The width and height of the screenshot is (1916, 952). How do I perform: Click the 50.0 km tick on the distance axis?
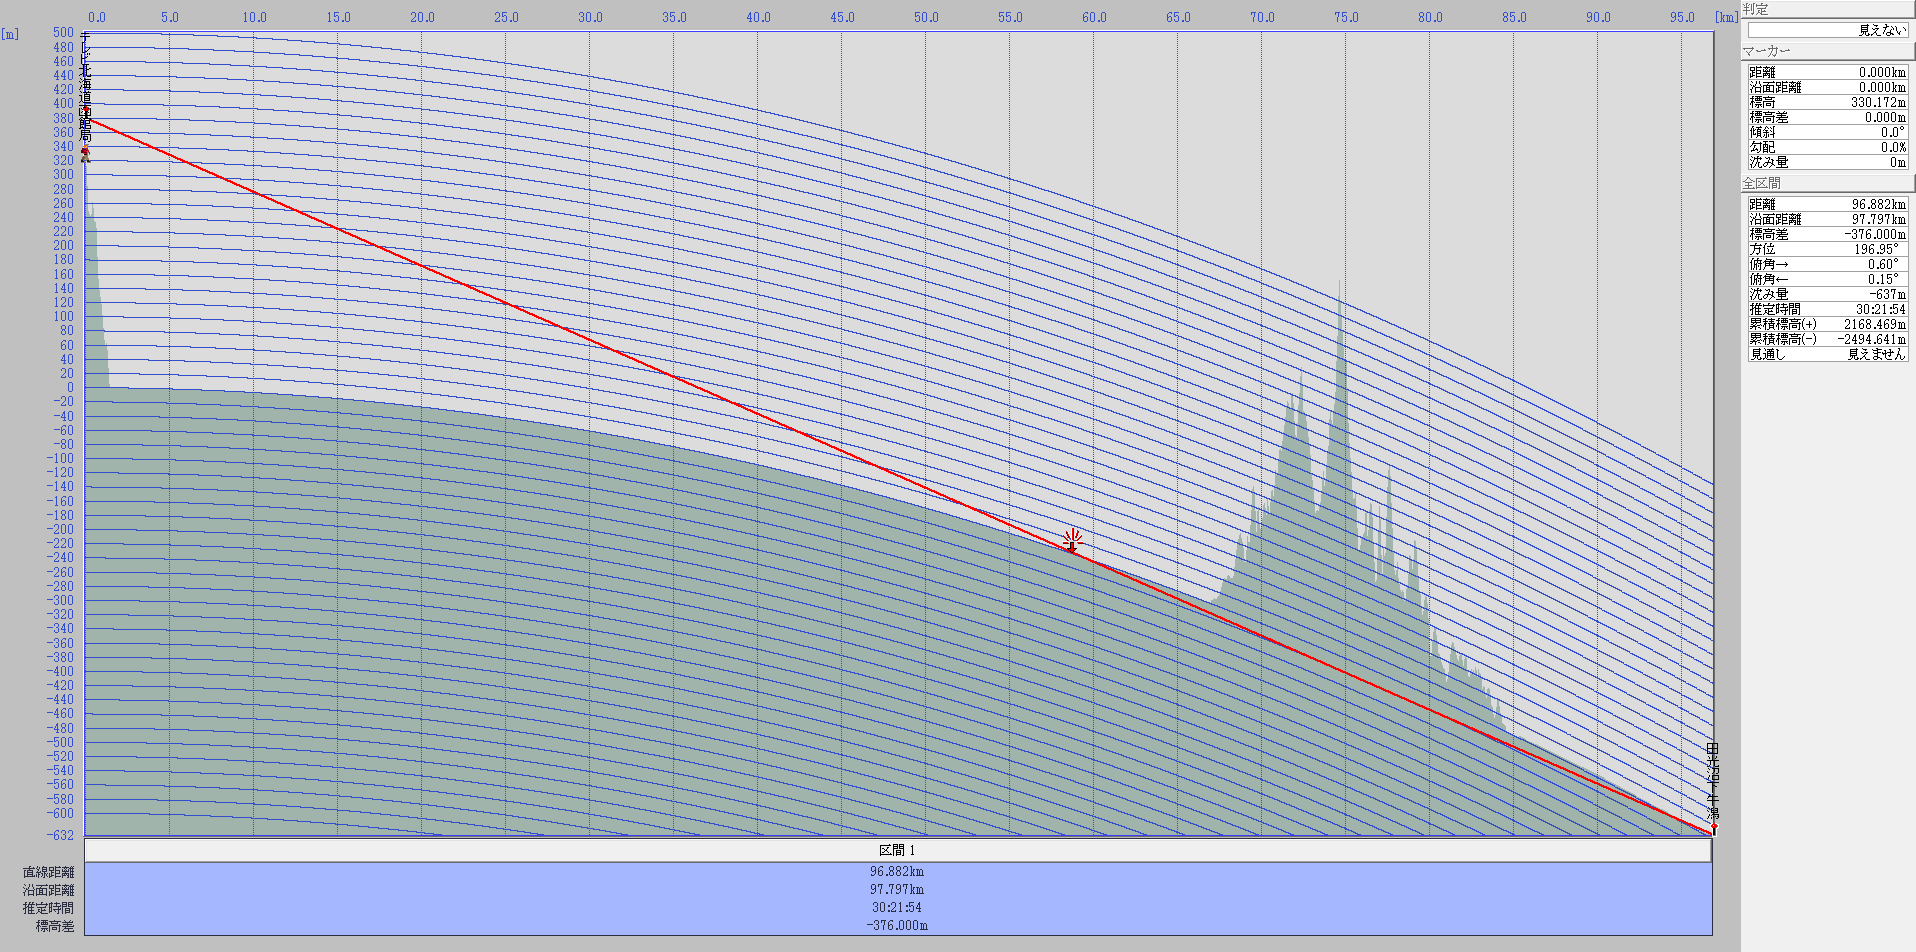pos(926,17)
